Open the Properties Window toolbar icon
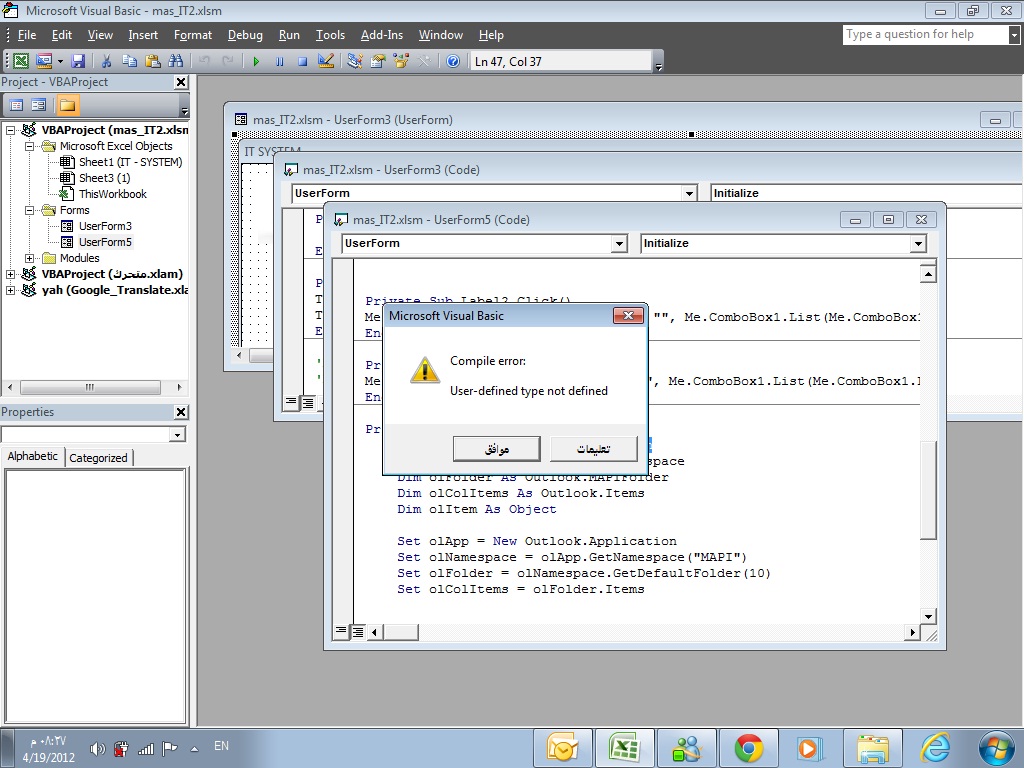 377,61
